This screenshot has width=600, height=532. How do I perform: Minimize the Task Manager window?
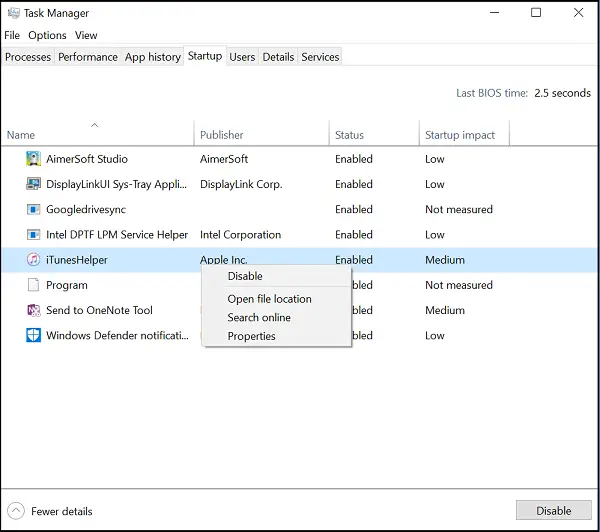pos(494,13)
